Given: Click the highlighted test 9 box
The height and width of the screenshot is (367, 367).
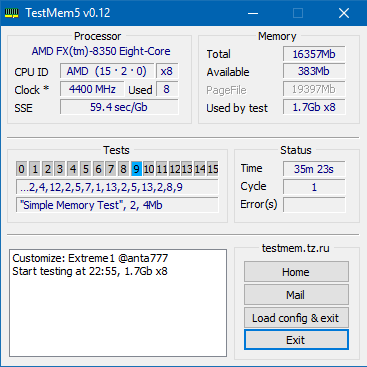Looking at the screenshot, I should (x=136, y=169).
